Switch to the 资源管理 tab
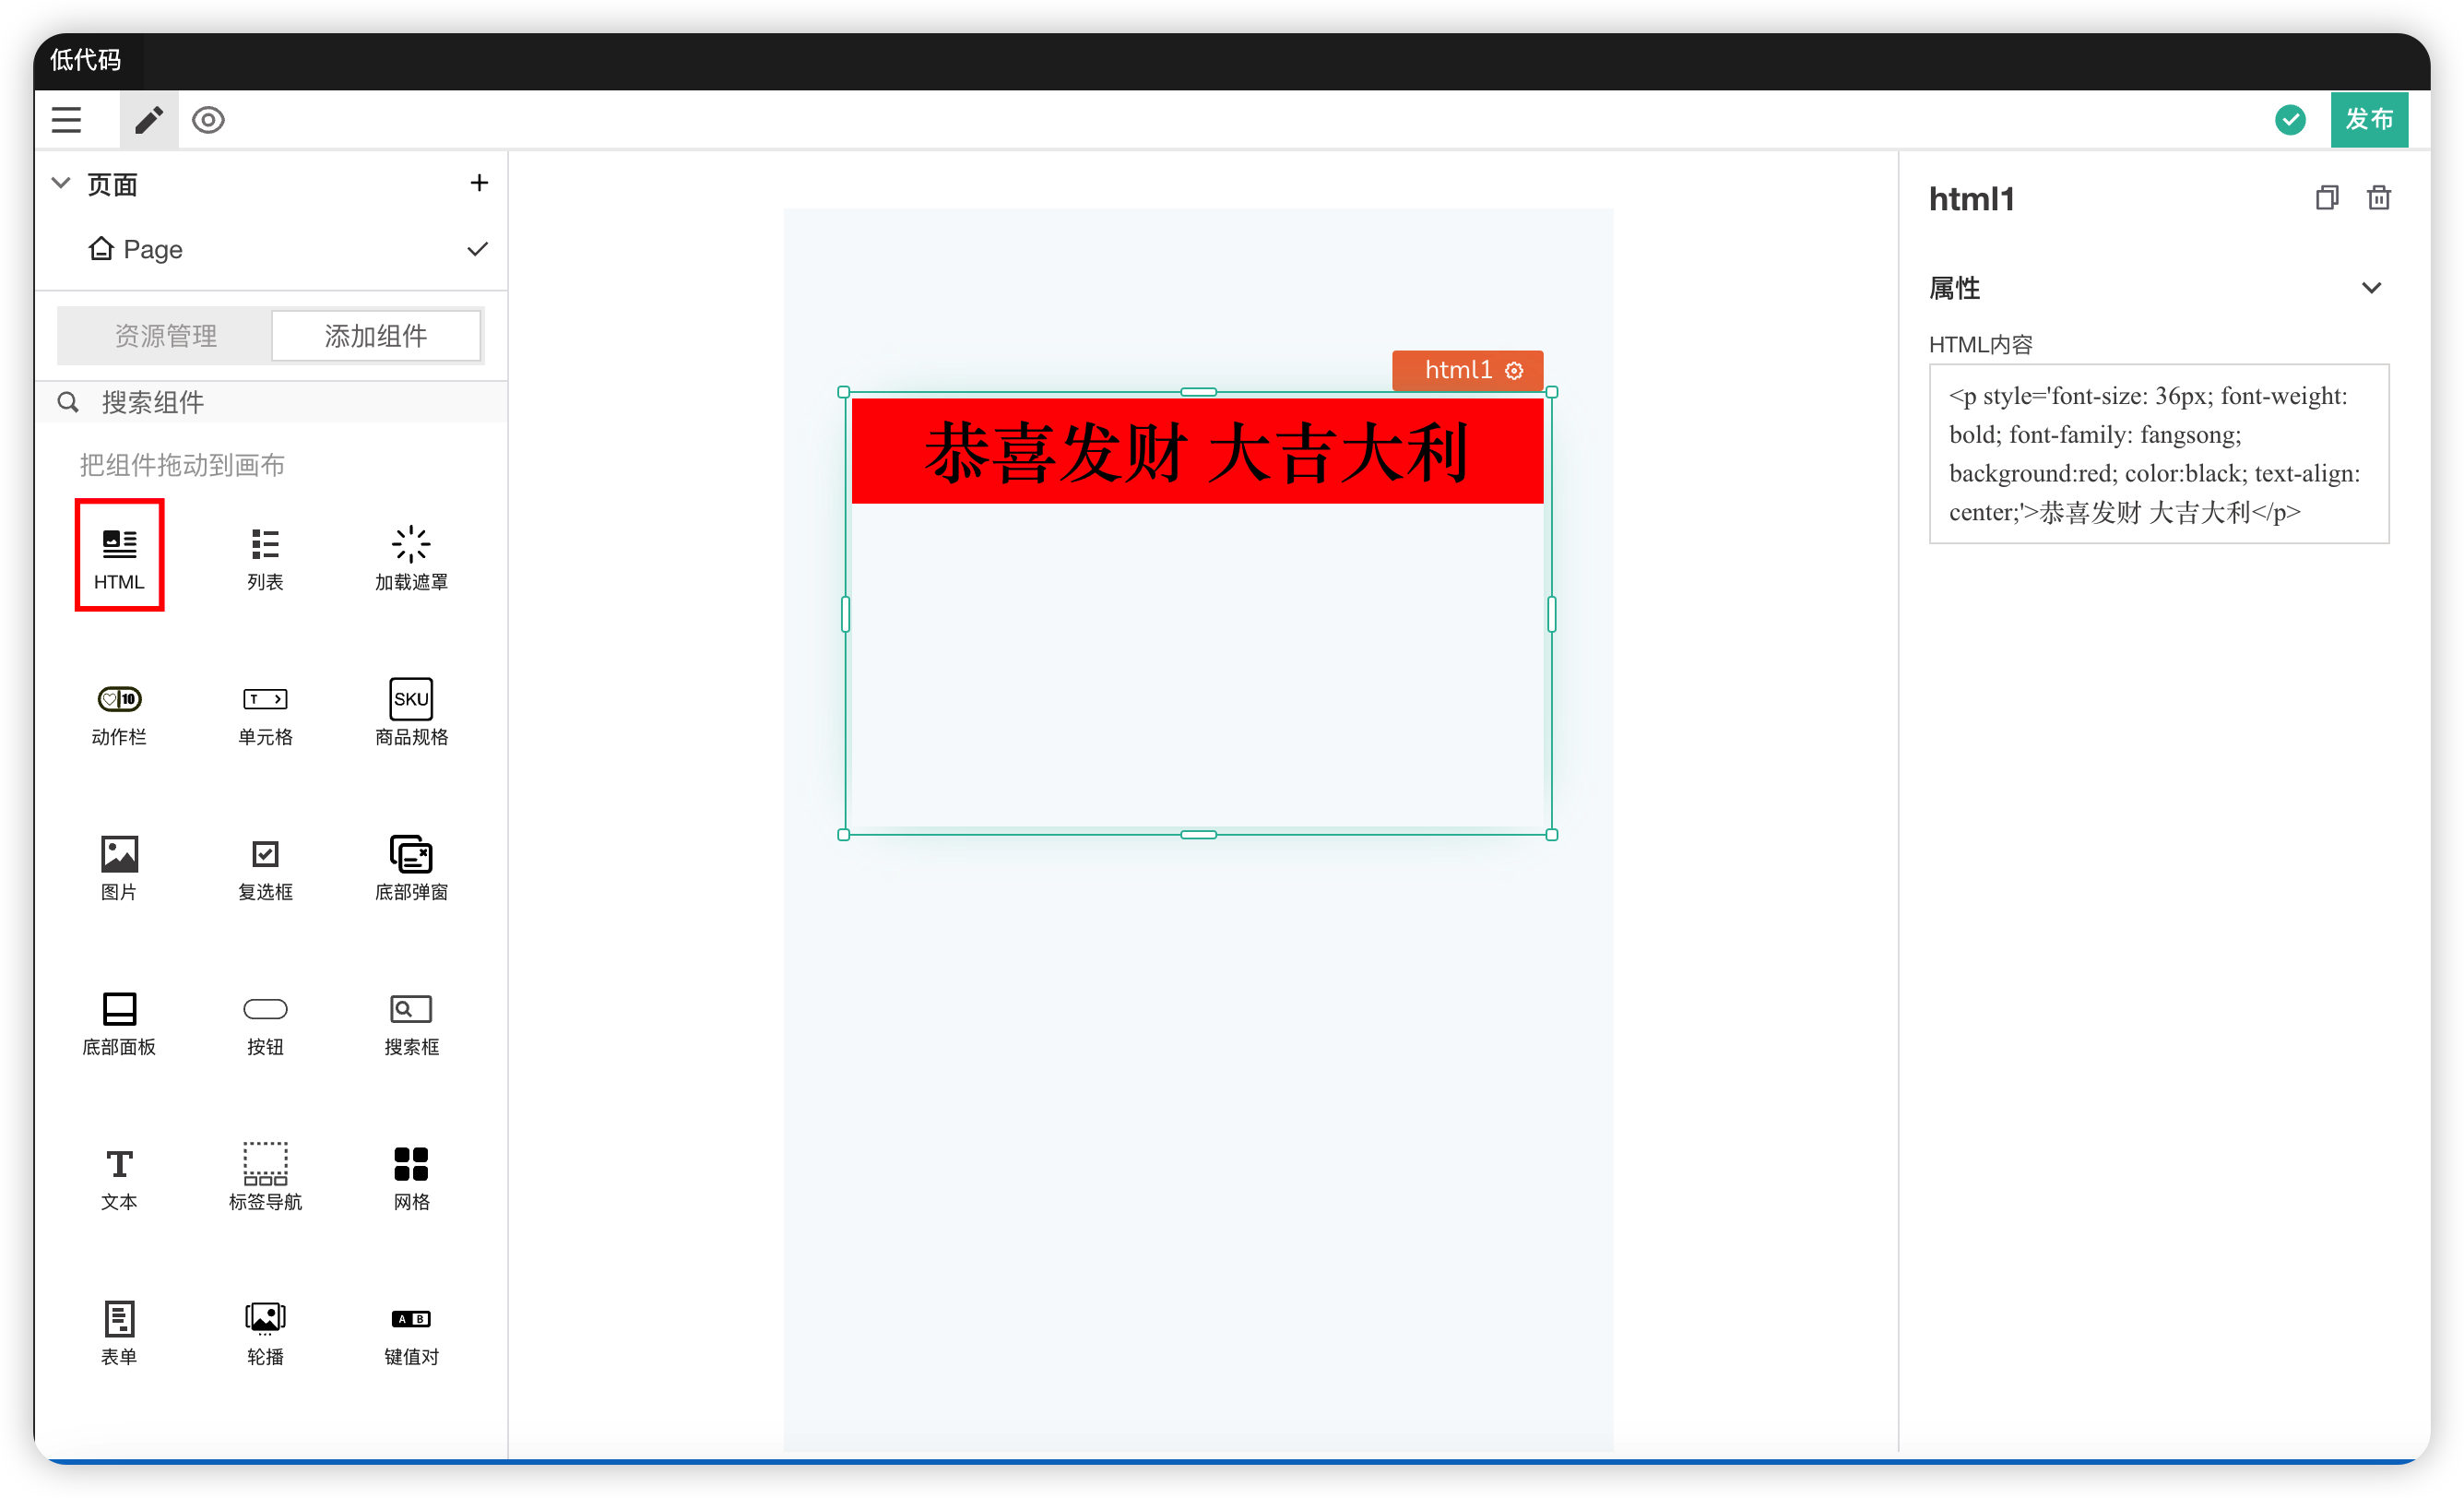The height and width of the screenshot is (1498, 2464). [165, 336]
